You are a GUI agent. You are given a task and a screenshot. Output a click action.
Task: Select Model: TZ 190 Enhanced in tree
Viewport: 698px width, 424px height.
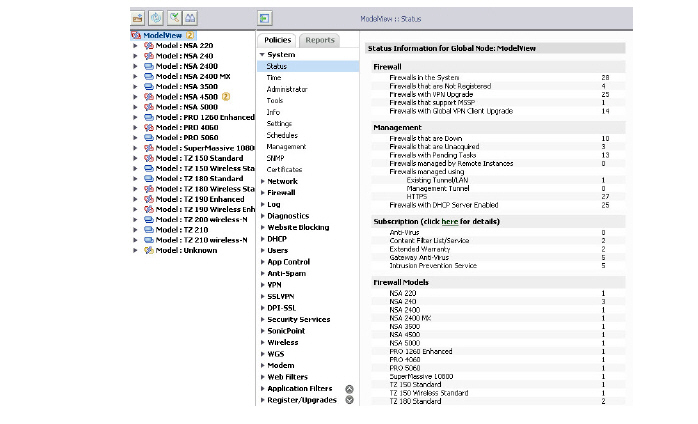(x=200, y=199)
